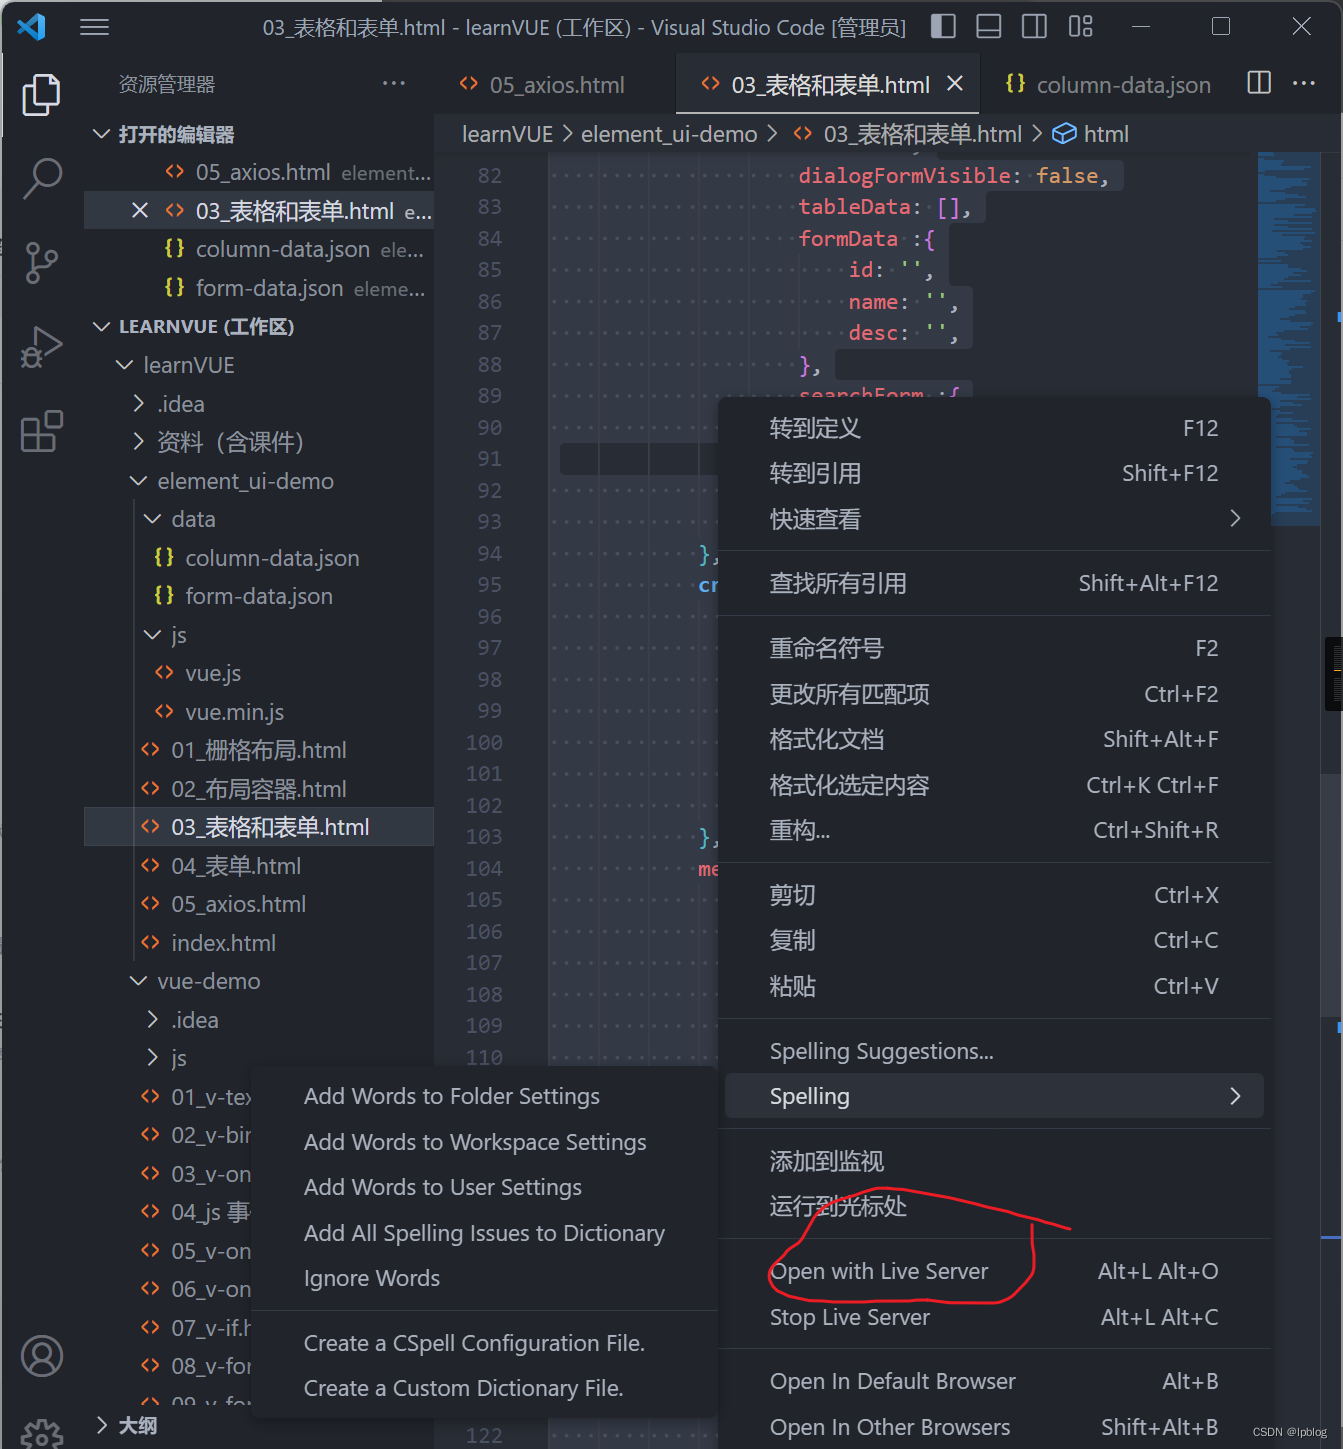Open 01_栅格布局.html file
The image size is (1343, 1449).
259,750
